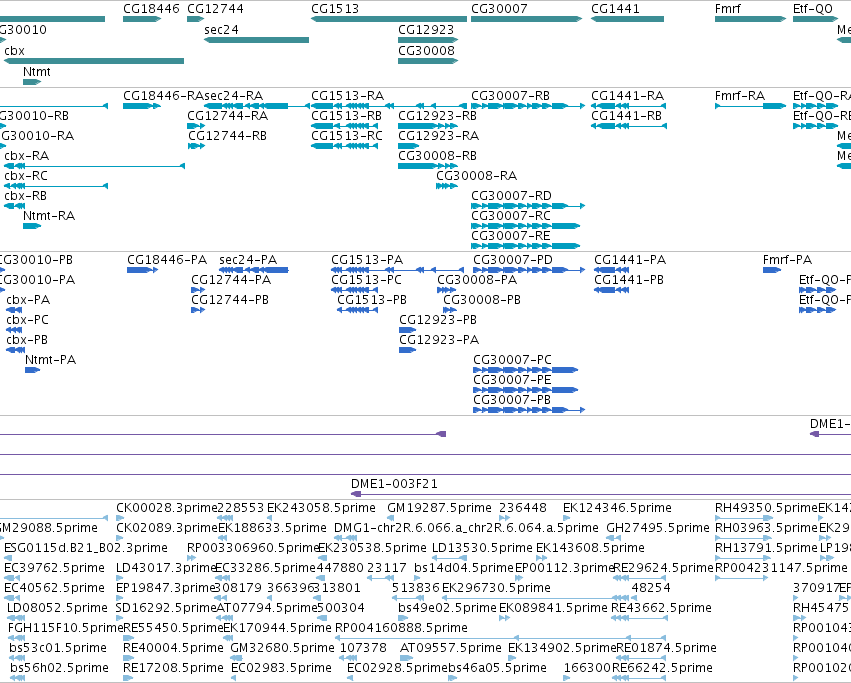851x683 pixels.
Task: Click the sec24 gene label
Action: tap(221, 30)
